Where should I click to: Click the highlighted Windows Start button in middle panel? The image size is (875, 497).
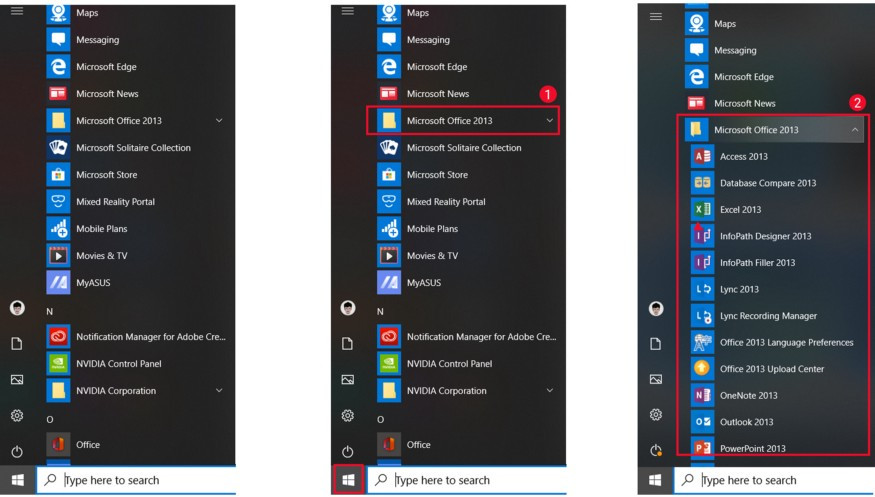[348, 480]
